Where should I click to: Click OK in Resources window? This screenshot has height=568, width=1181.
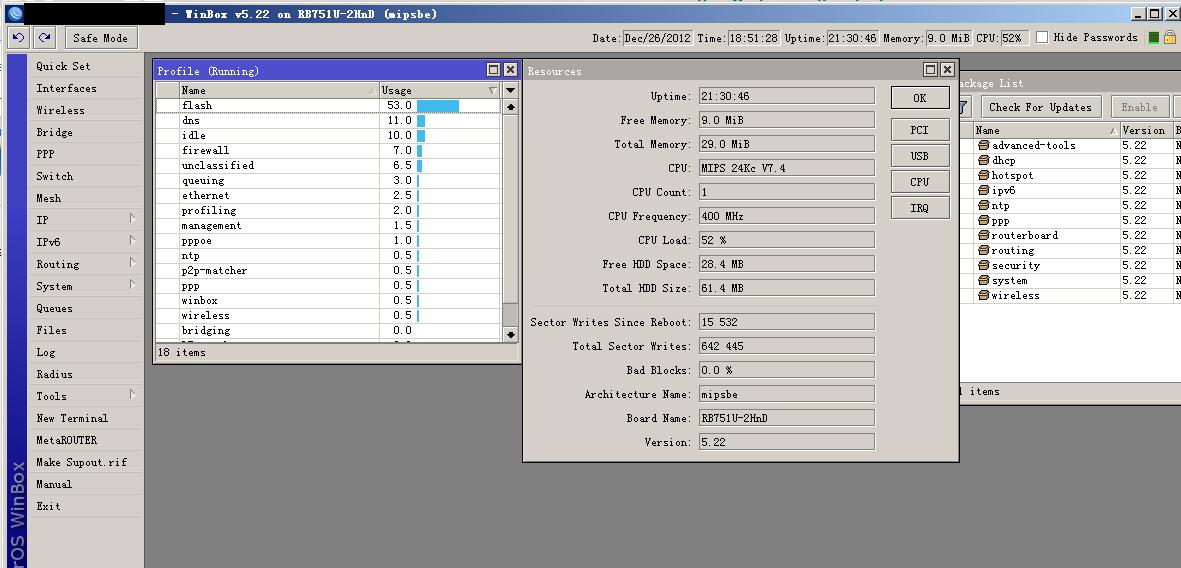[x=920, y=98]
